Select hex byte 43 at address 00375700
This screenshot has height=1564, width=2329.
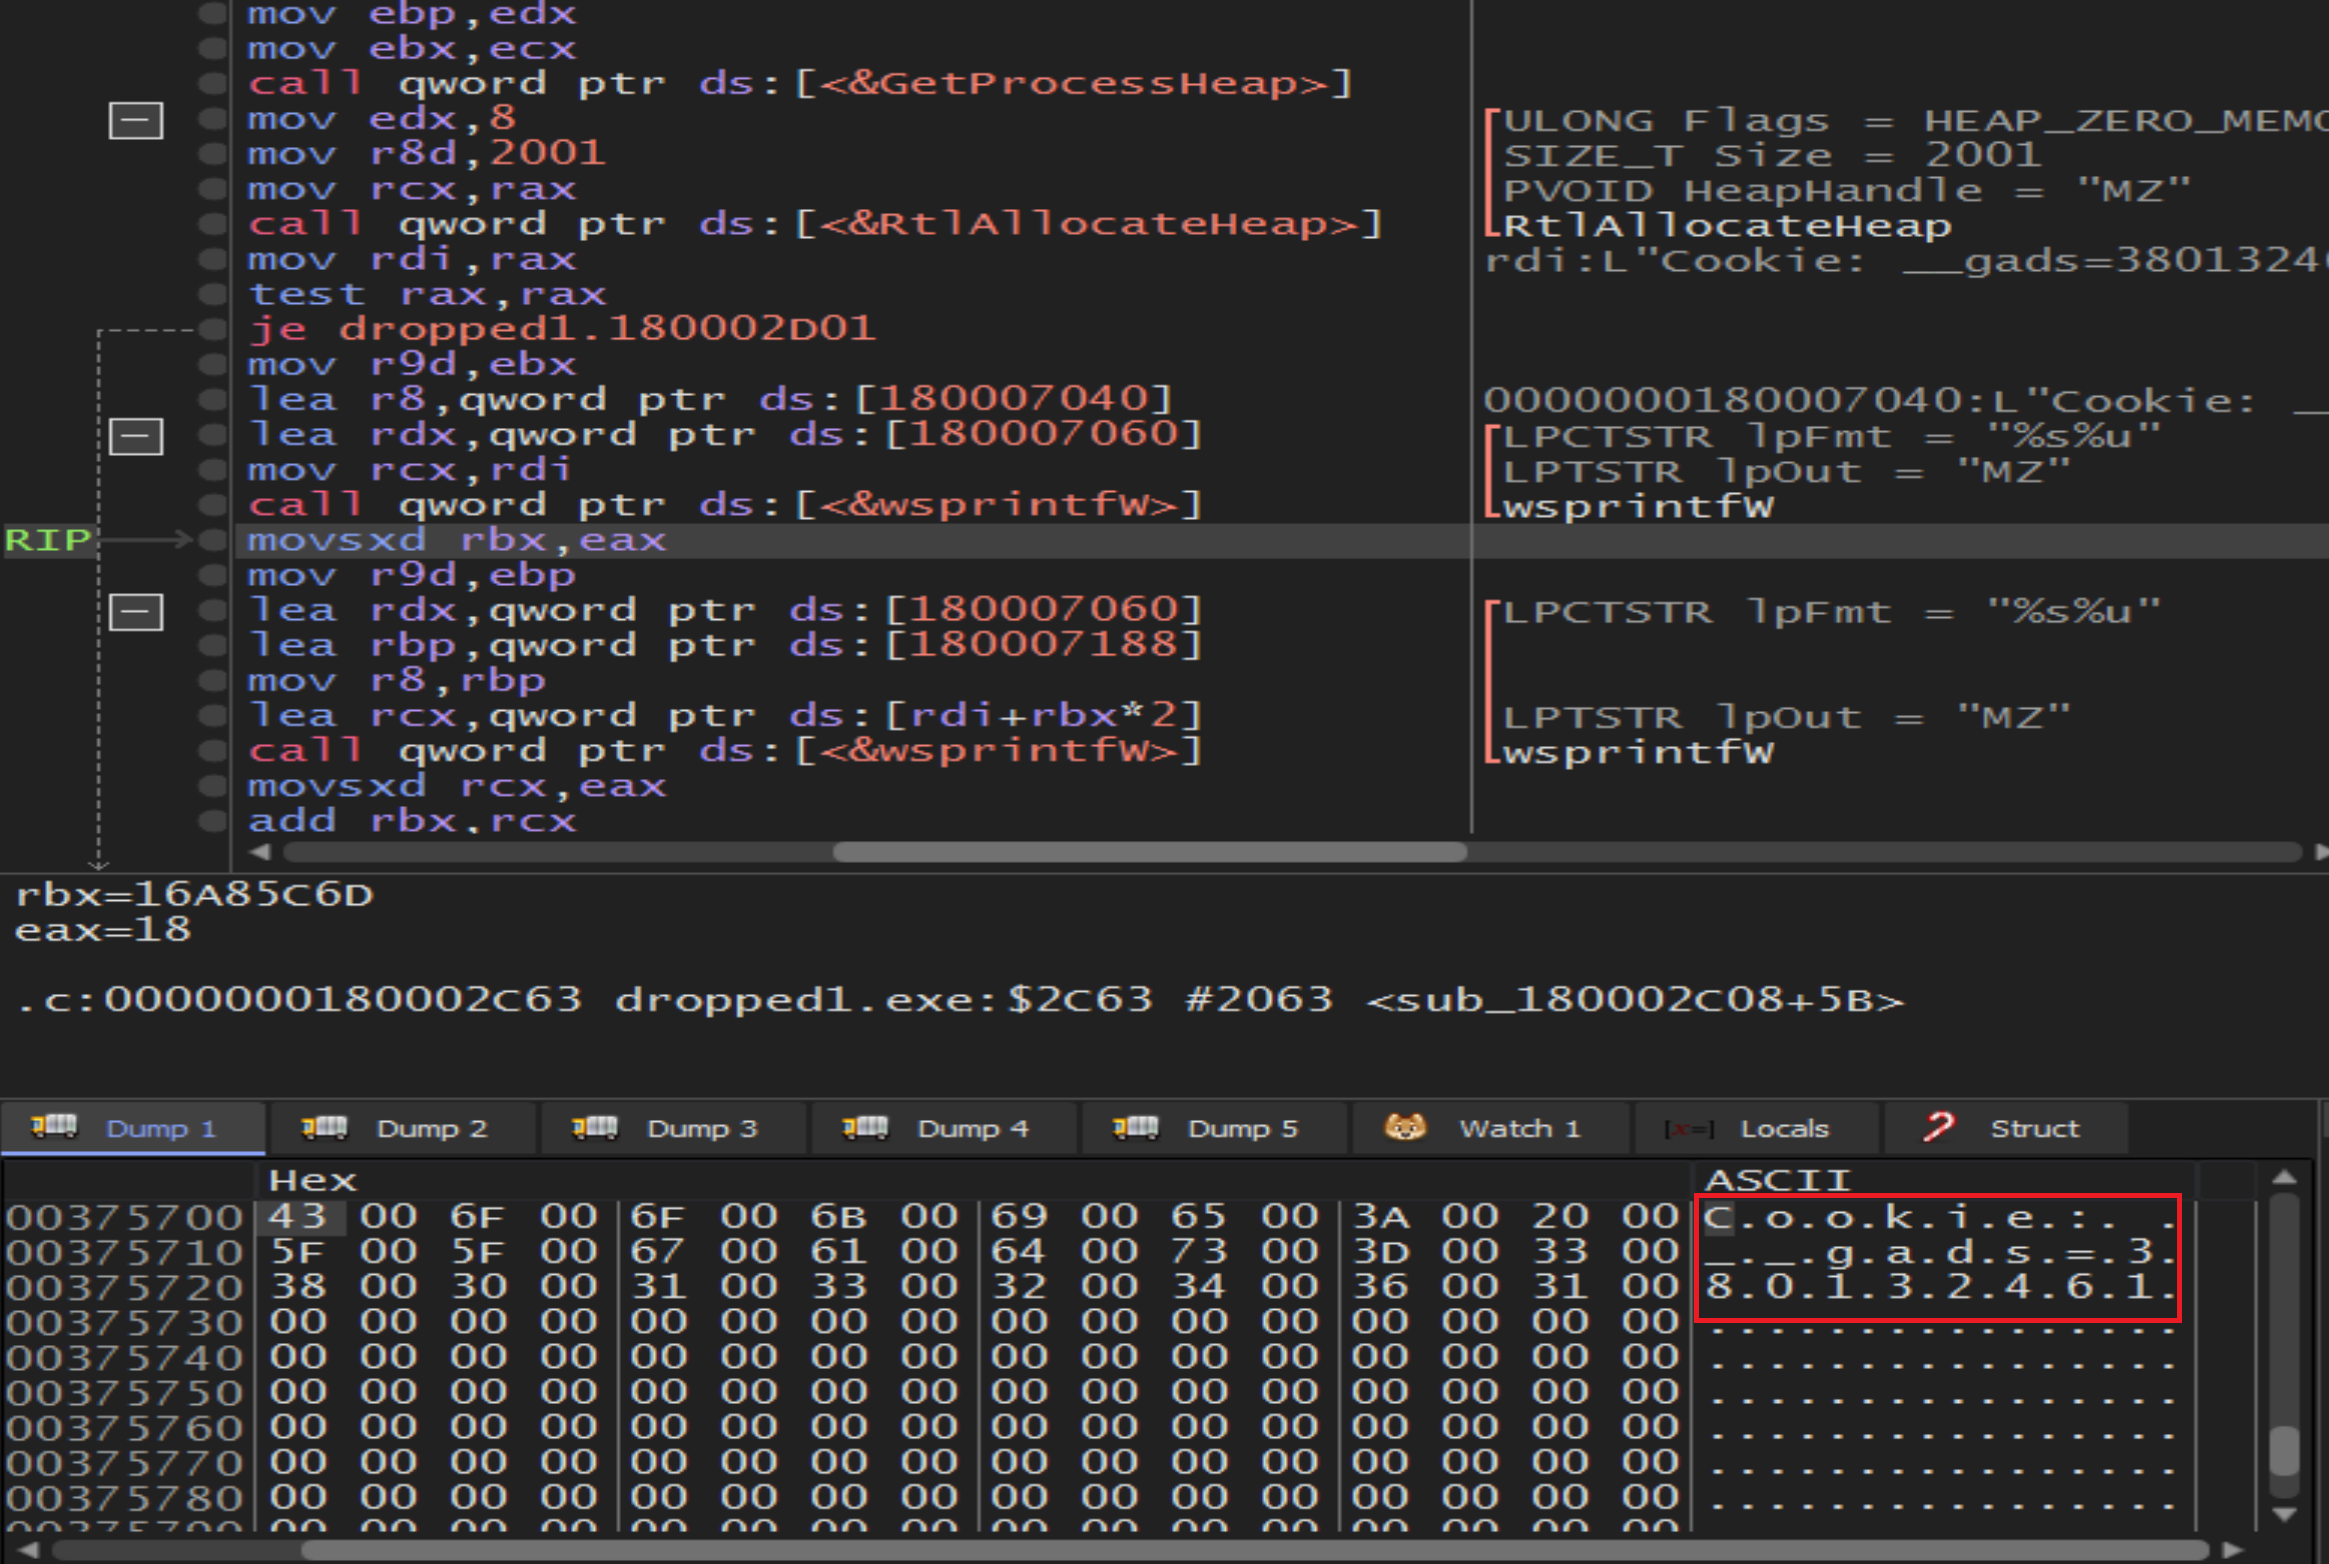(x=298, y=1216)
